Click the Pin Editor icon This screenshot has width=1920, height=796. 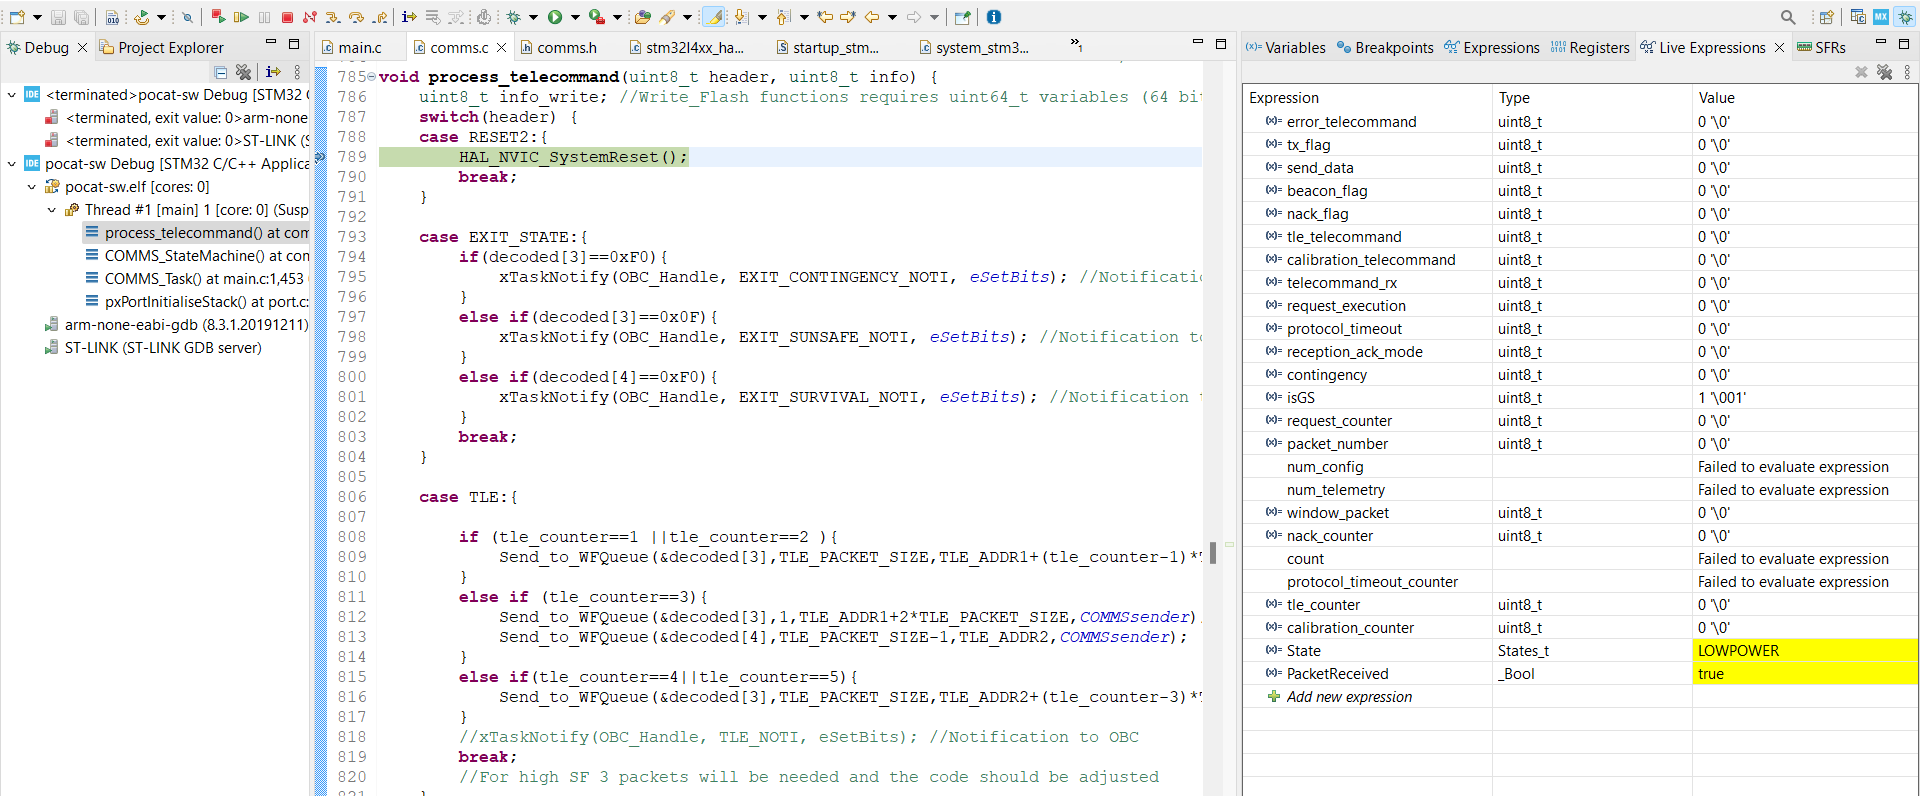point(962,17)
